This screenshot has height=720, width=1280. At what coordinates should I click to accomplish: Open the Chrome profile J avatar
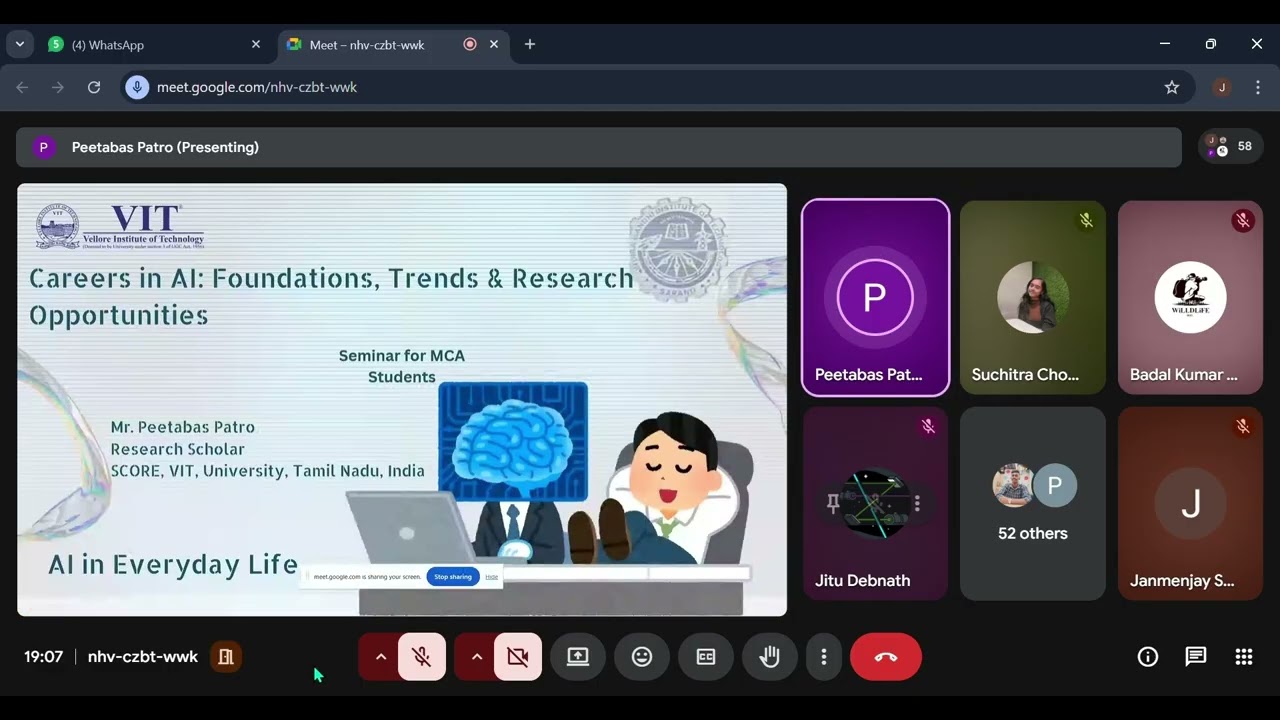[x=1222, y=87]
